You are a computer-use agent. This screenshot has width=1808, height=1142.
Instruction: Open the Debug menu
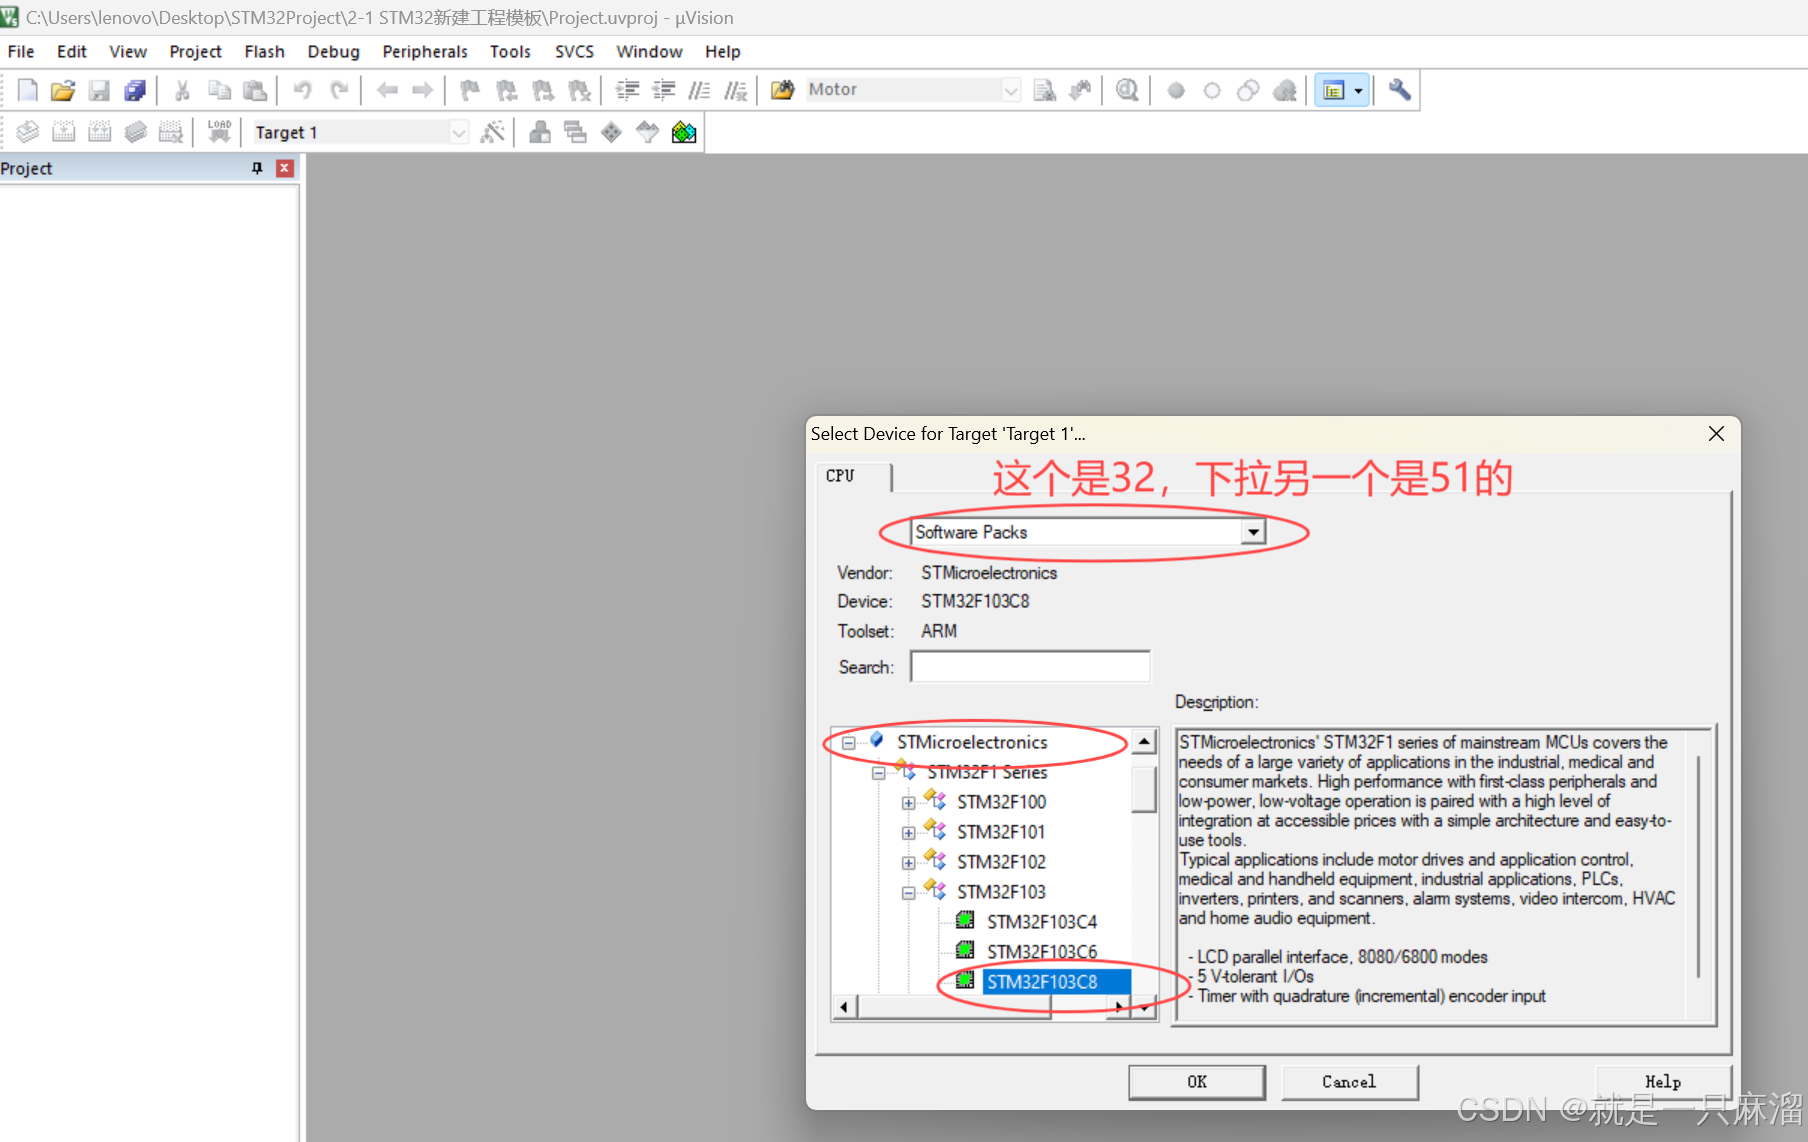point(333,52)
